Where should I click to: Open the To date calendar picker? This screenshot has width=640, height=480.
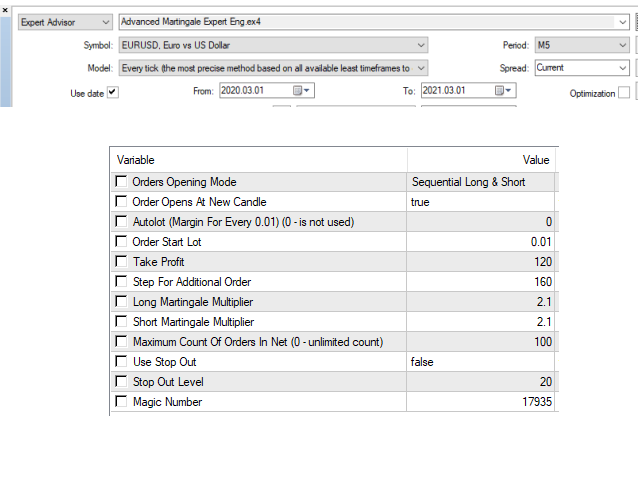pos(503,91)
